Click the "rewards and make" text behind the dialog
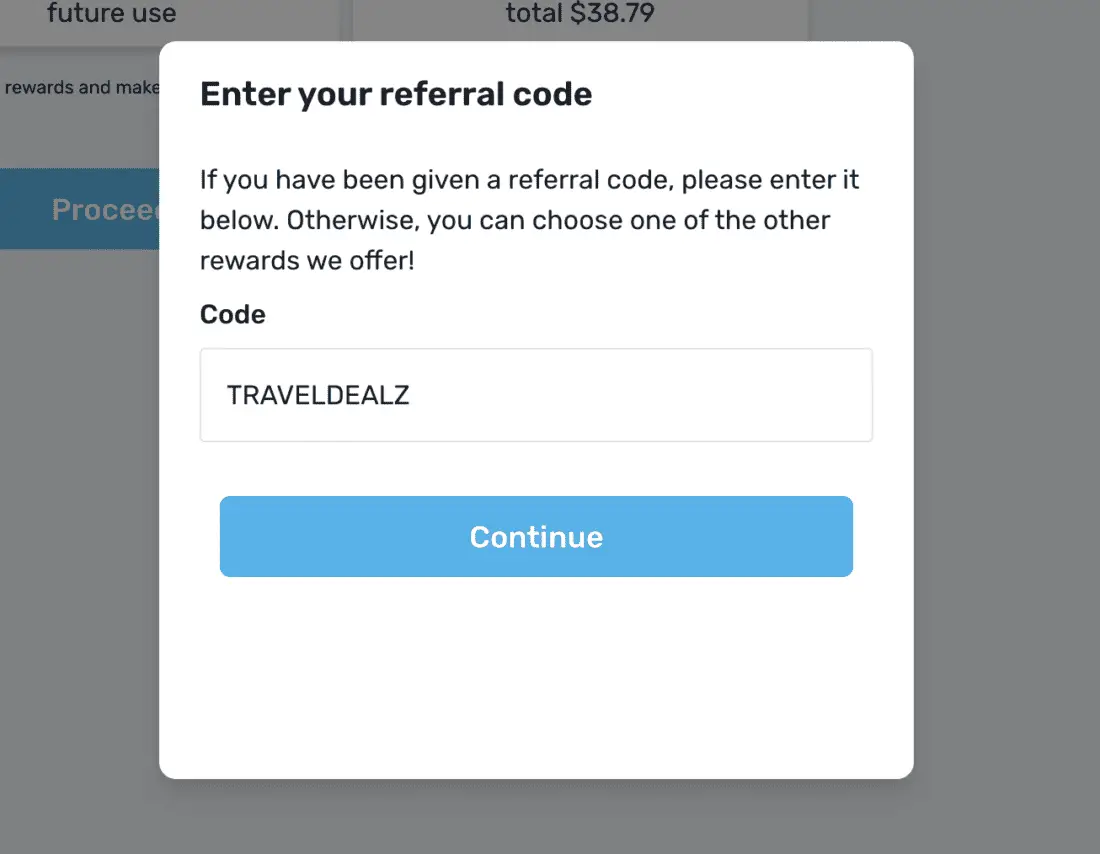1100x854 pixels. [x=80, y=88]
